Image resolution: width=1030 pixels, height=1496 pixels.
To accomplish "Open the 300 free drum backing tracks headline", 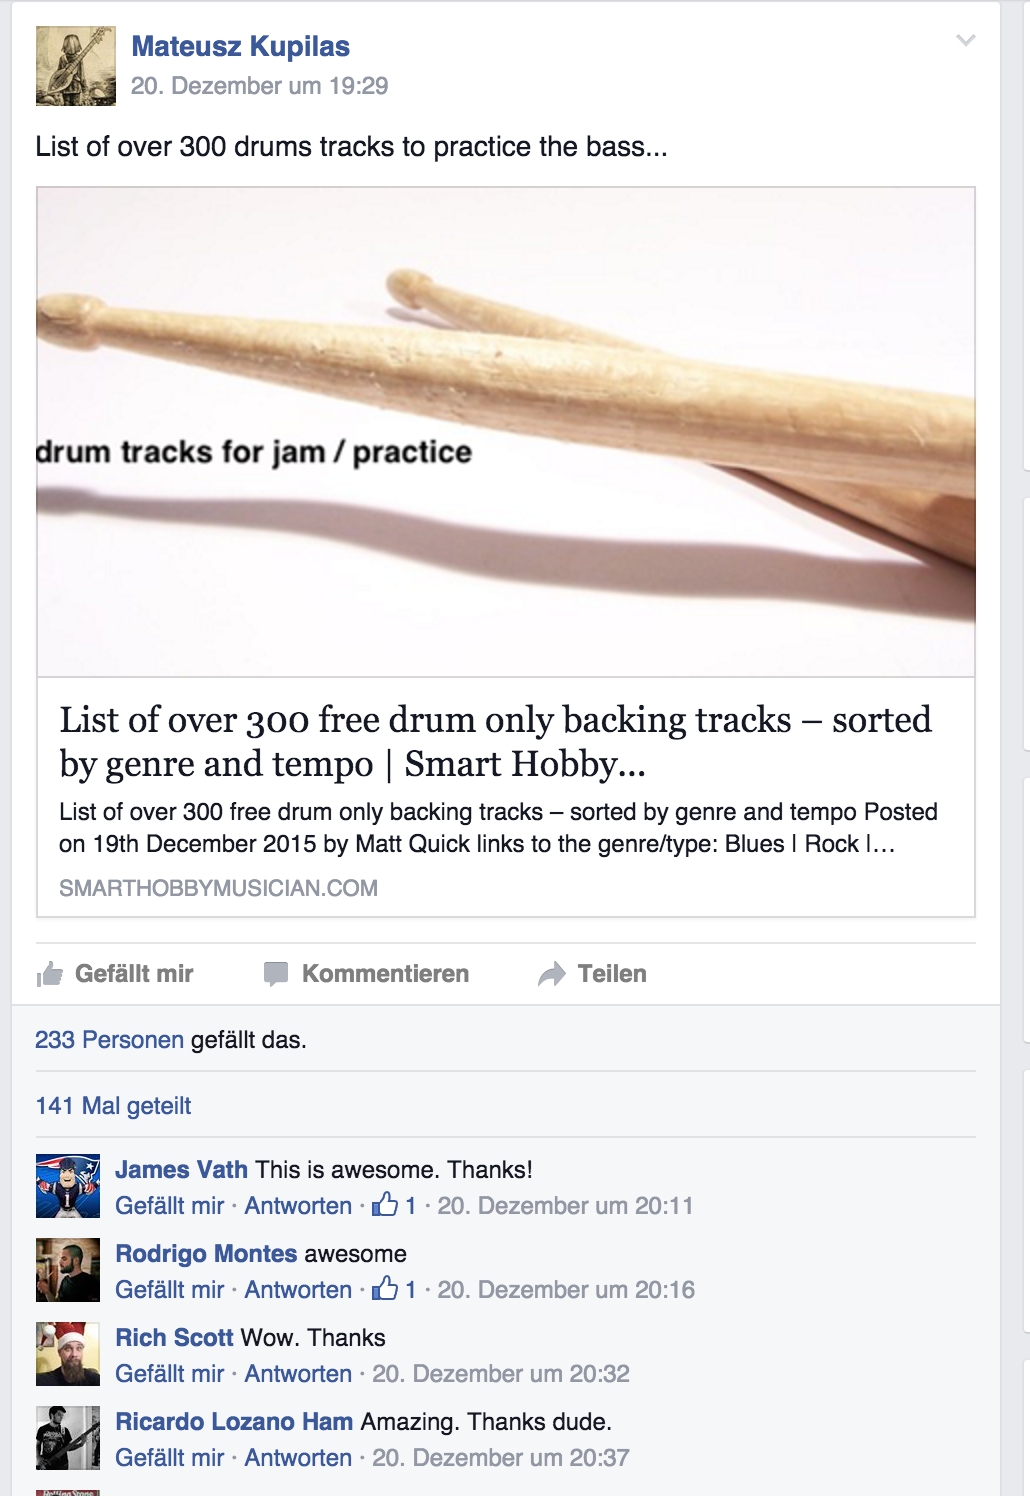I will point(495,741).
